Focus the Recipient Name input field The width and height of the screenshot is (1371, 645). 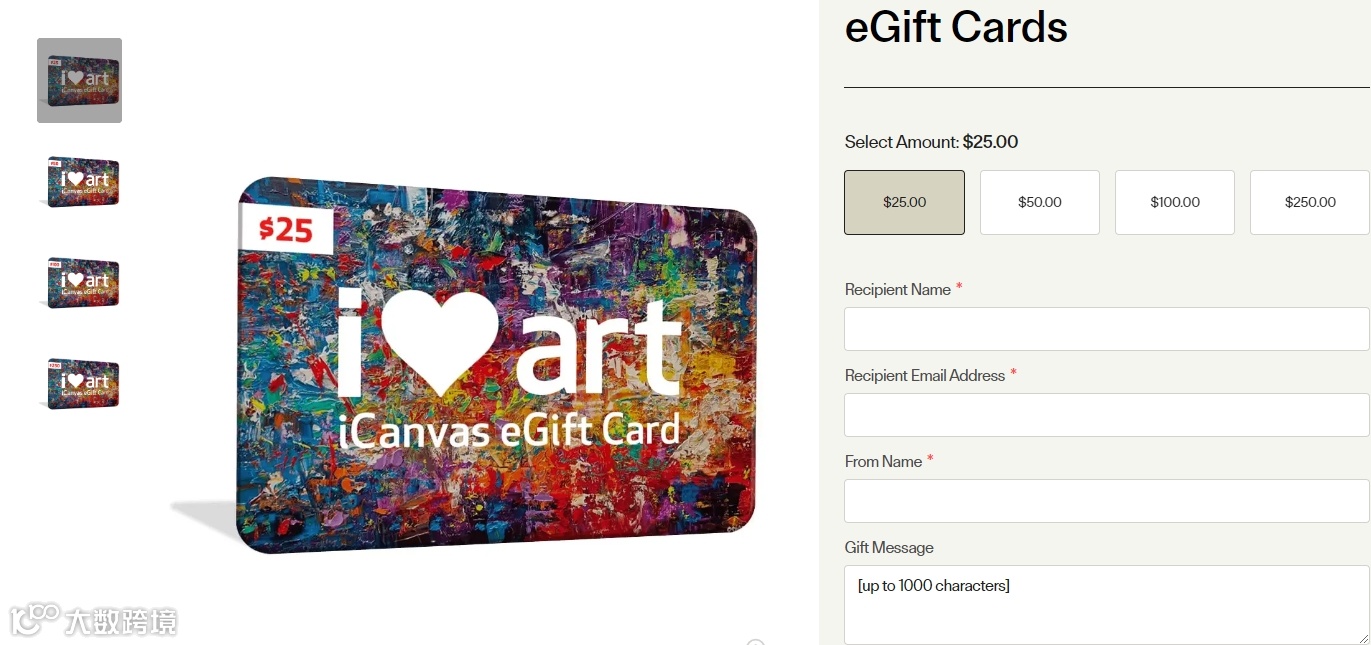click(1107, 329)
